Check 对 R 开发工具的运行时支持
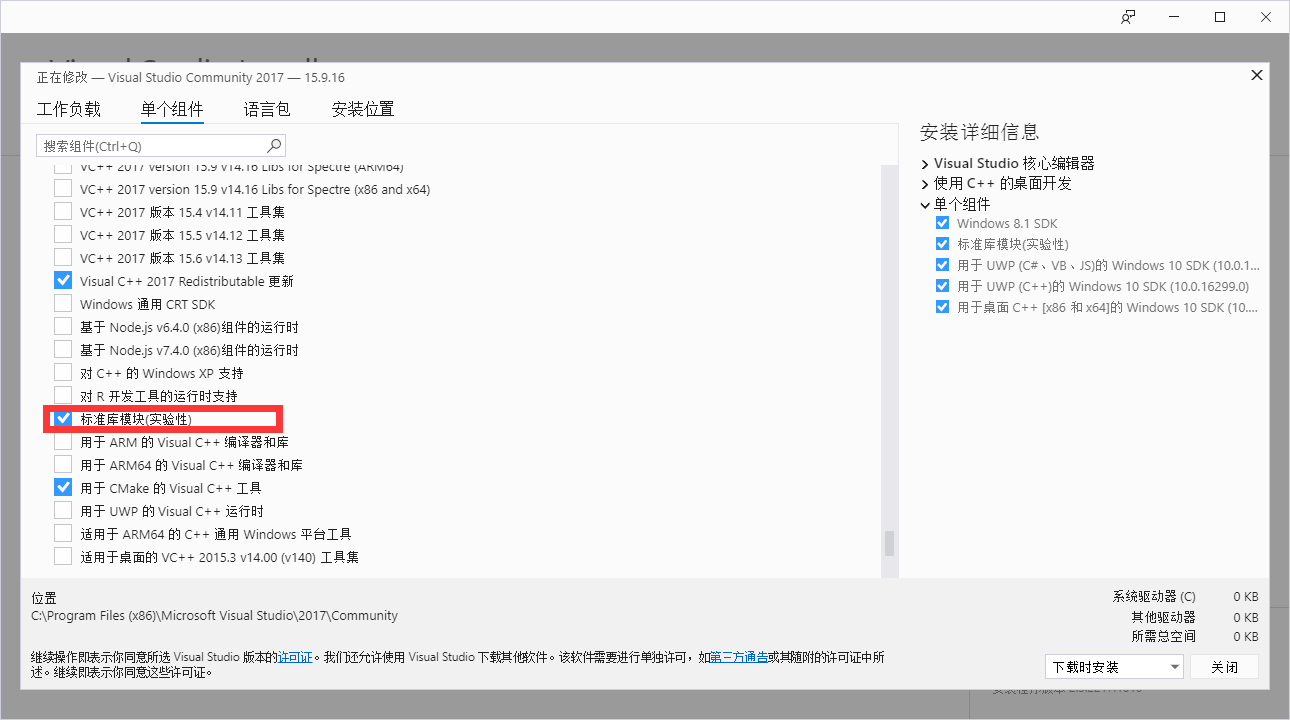The height and width of the screenshot is (720, 1290). click(x=63, y=396)
